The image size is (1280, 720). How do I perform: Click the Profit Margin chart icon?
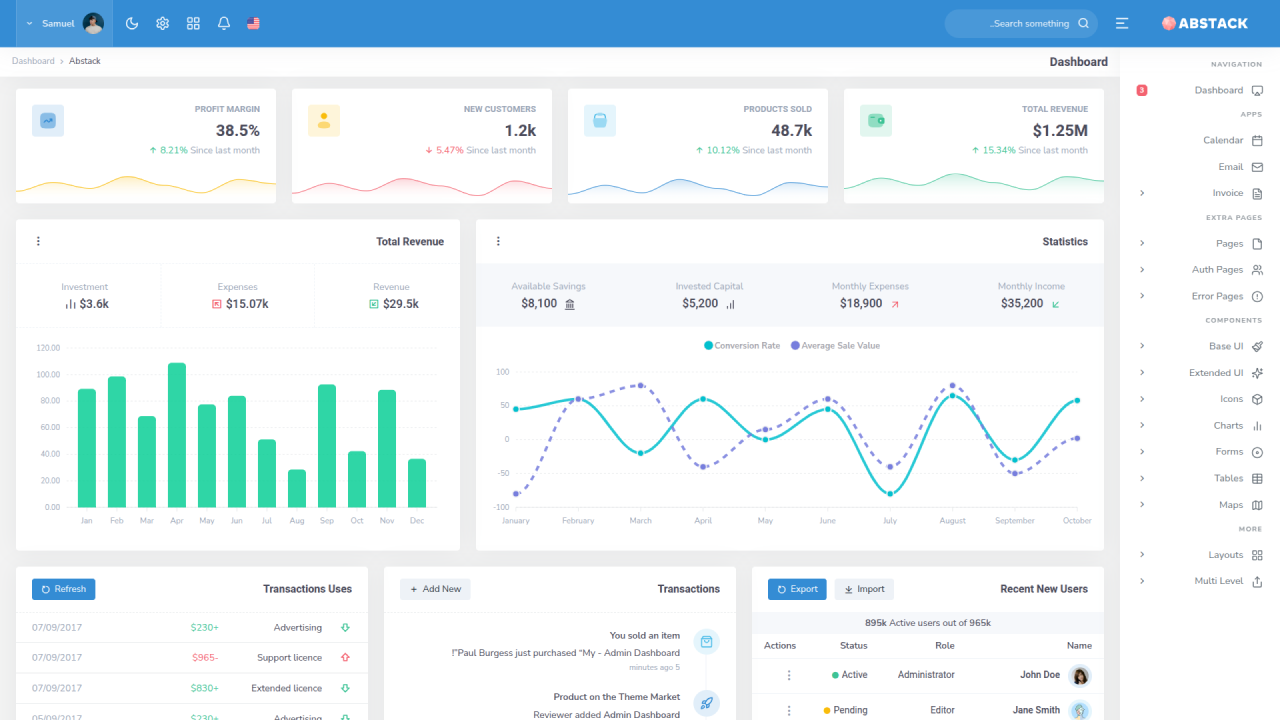(x=48, y=121)
